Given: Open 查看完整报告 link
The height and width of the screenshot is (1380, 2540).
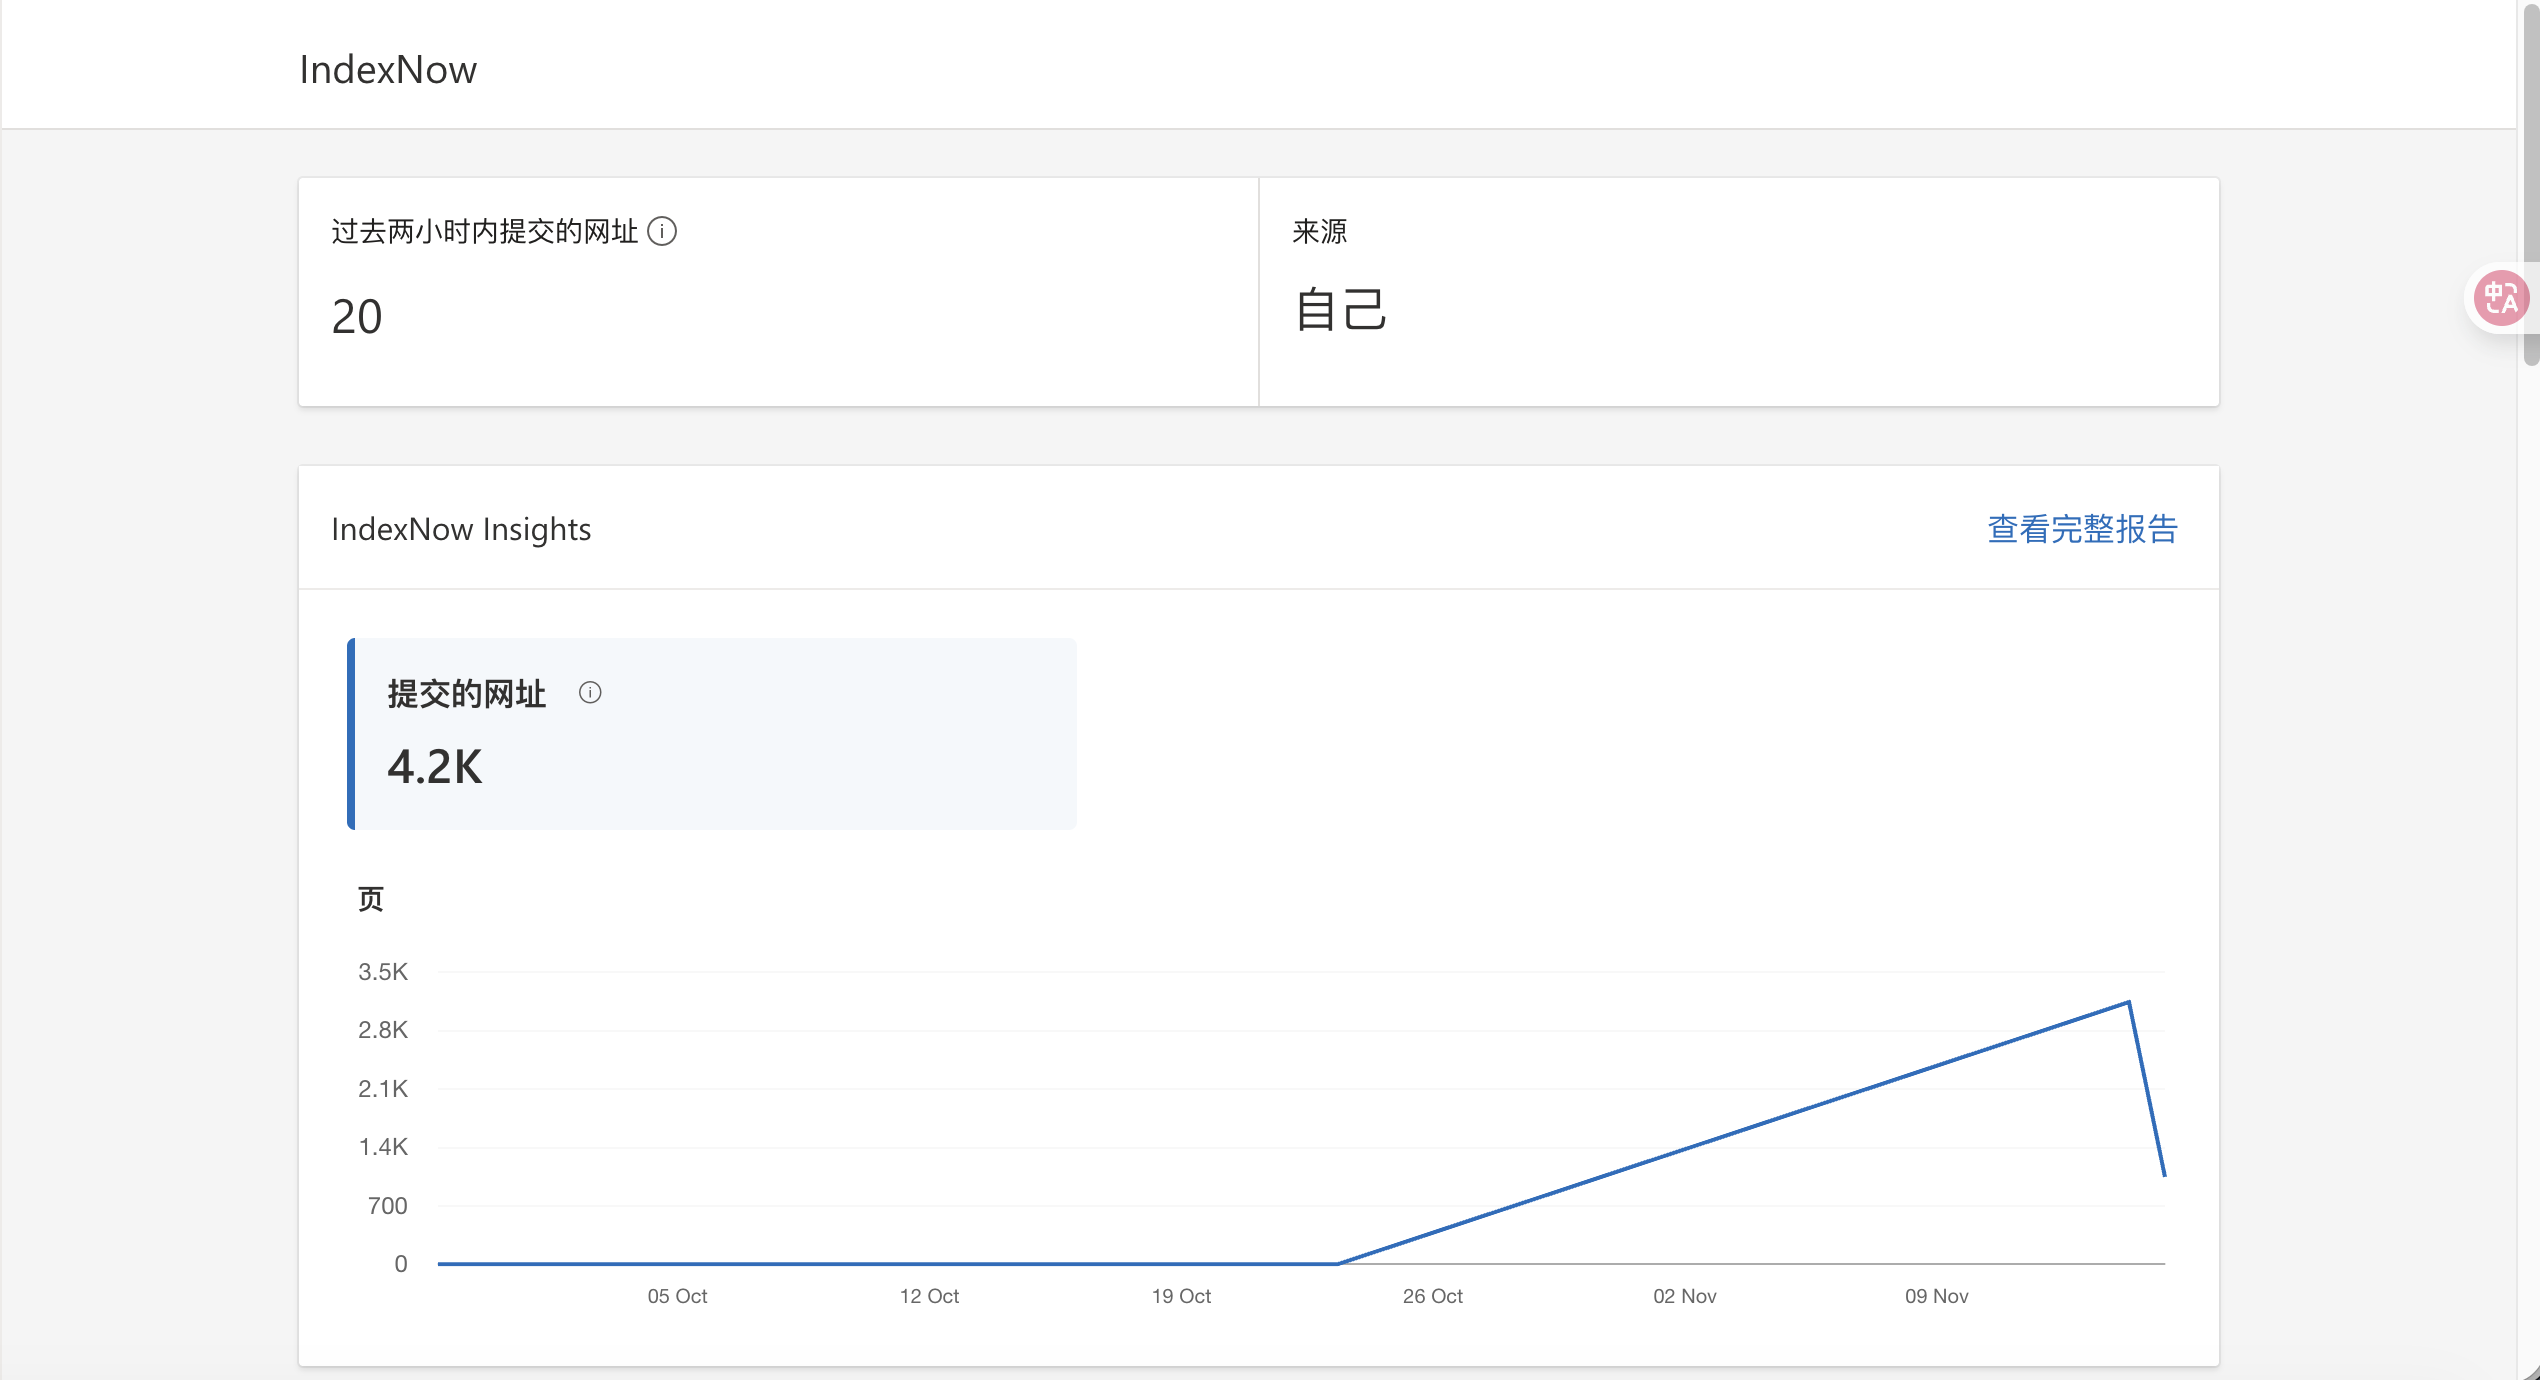Looking at the screenshot, I should coord(2082,529).
